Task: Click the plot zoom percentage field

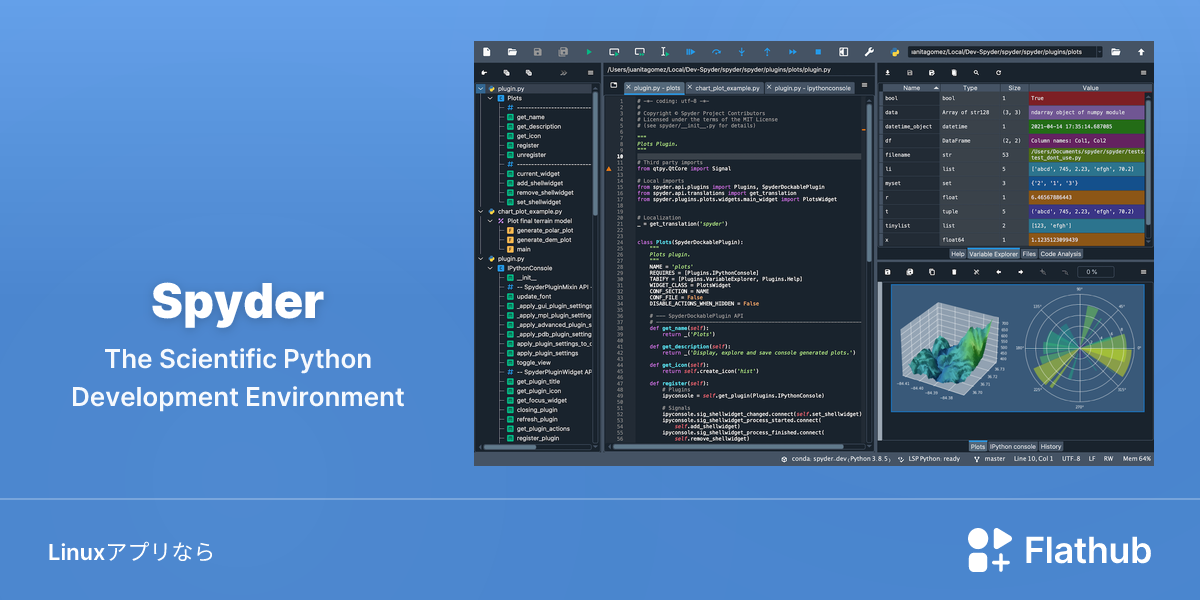Action: point(1094,272)
